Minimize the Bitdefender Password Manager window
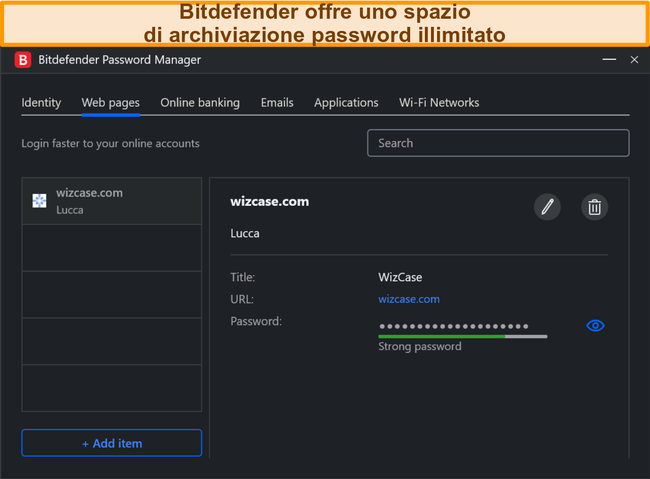650x479 pixels. pyautogui.click(x=609, y=60)
